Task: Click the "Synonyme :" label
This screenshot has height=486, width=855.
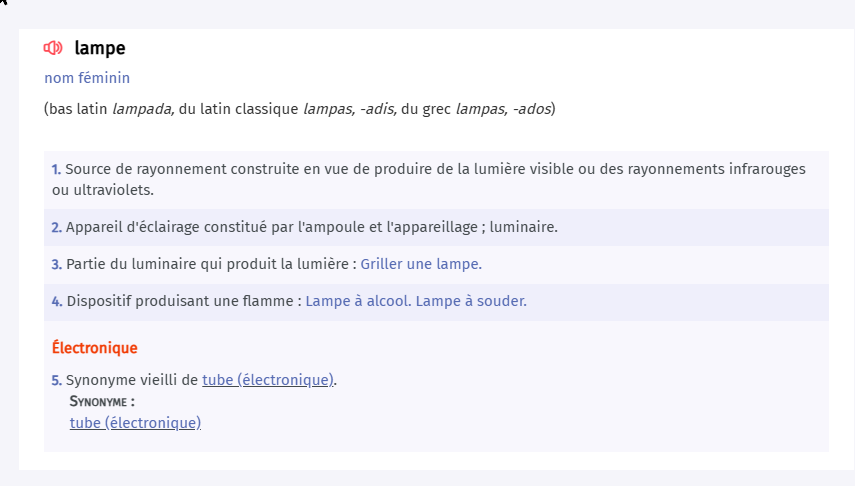Action: (102, 401)
